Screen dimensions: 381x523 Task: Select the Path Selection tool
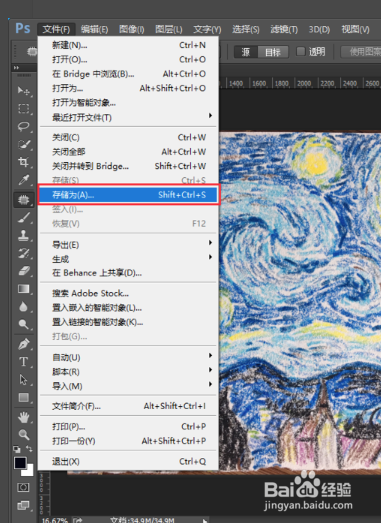[x=23, y=380]
